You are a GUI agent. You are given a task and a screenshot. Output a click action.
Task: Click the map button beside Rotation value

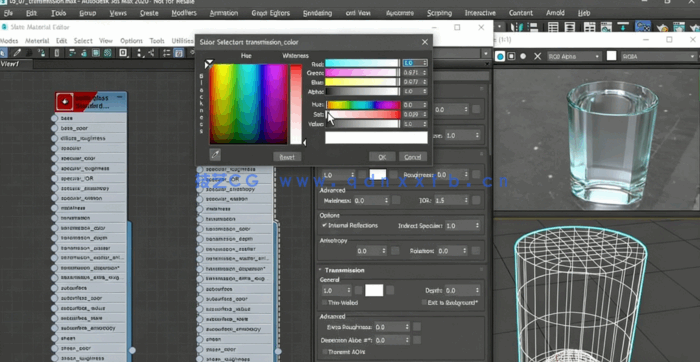coord(476,251)
